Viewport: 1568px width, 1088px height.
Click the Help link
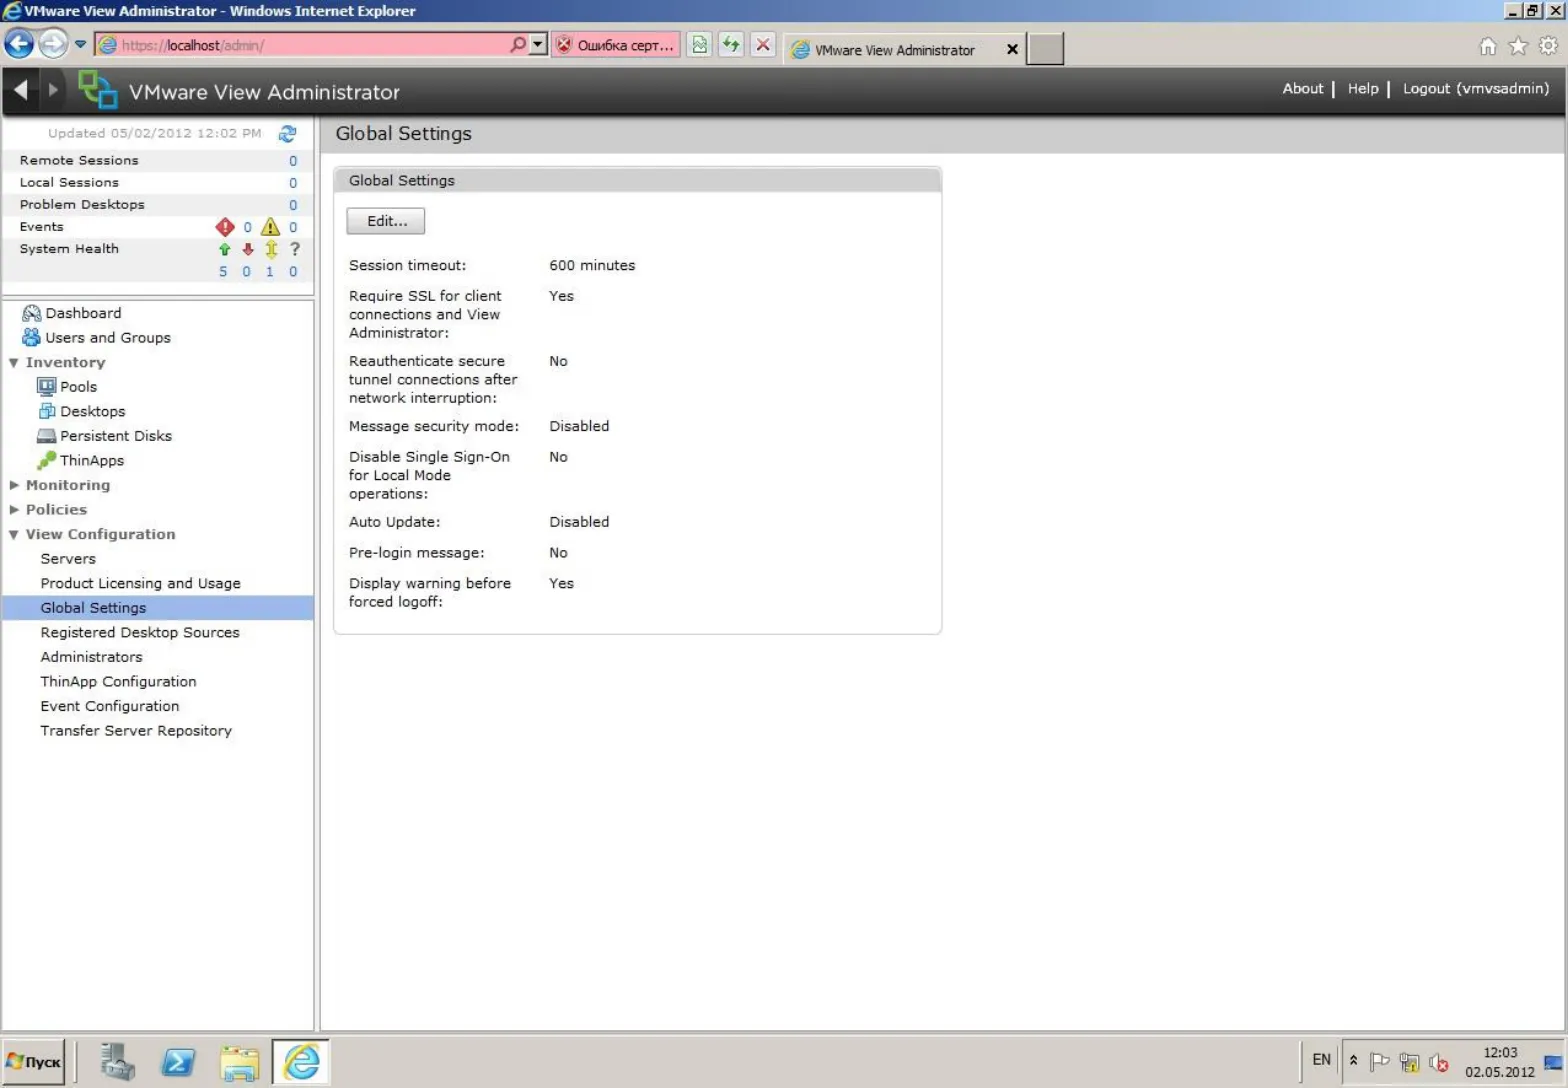coord(1362,89)
